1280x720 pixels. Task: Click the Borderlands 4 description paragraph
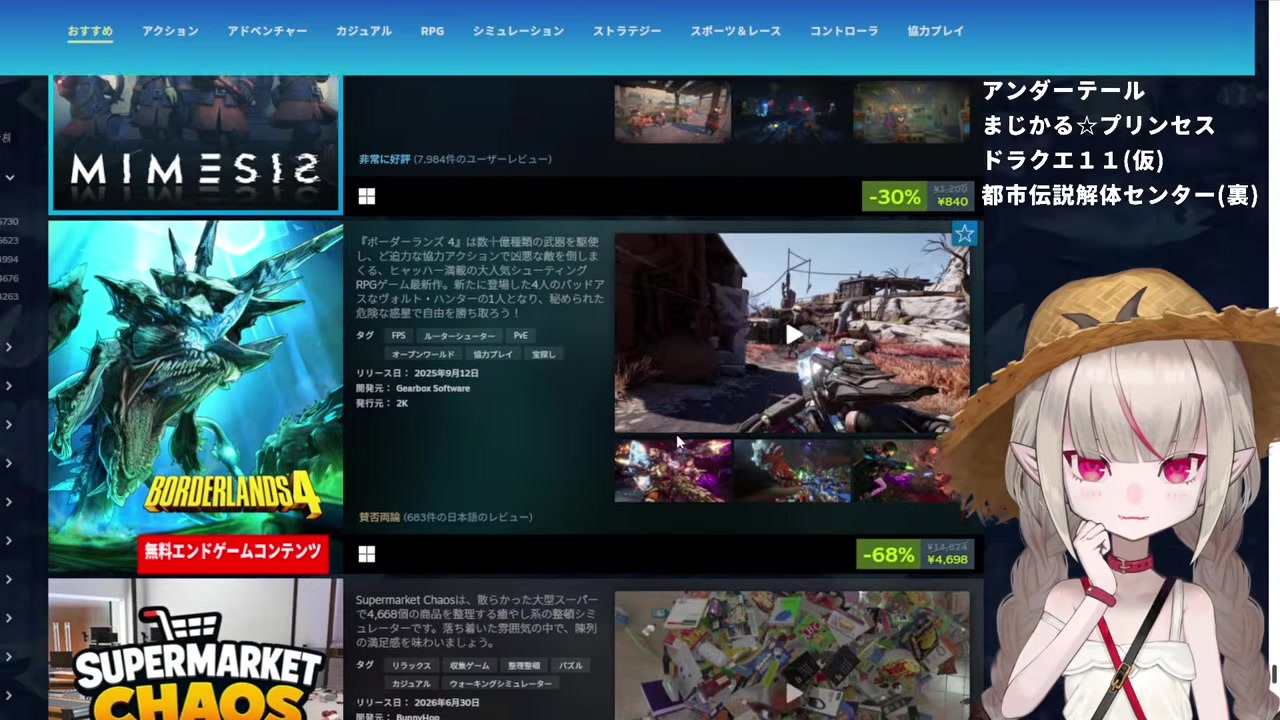(x=480, y=277)
